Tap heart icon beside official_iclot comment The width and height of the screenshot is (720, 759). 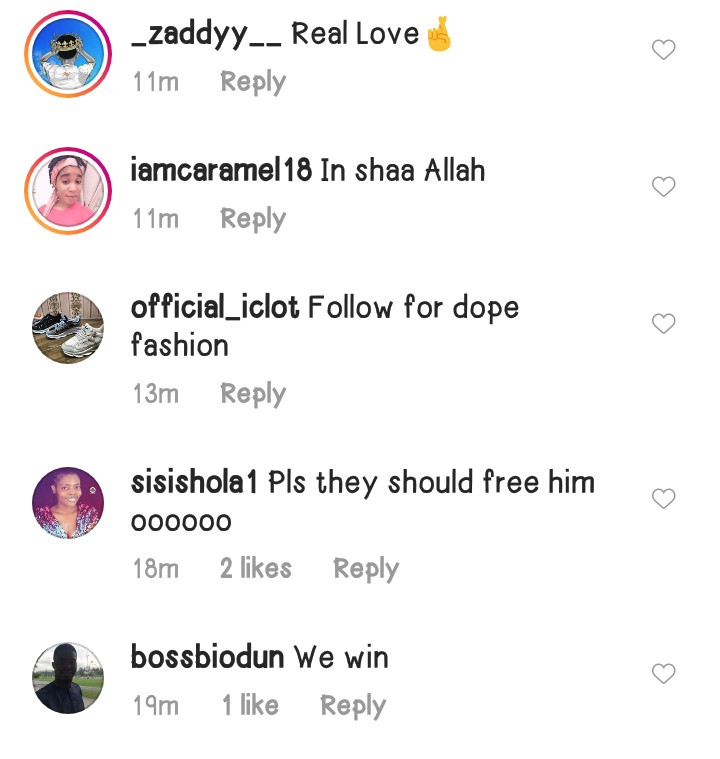tap(663, 323)
